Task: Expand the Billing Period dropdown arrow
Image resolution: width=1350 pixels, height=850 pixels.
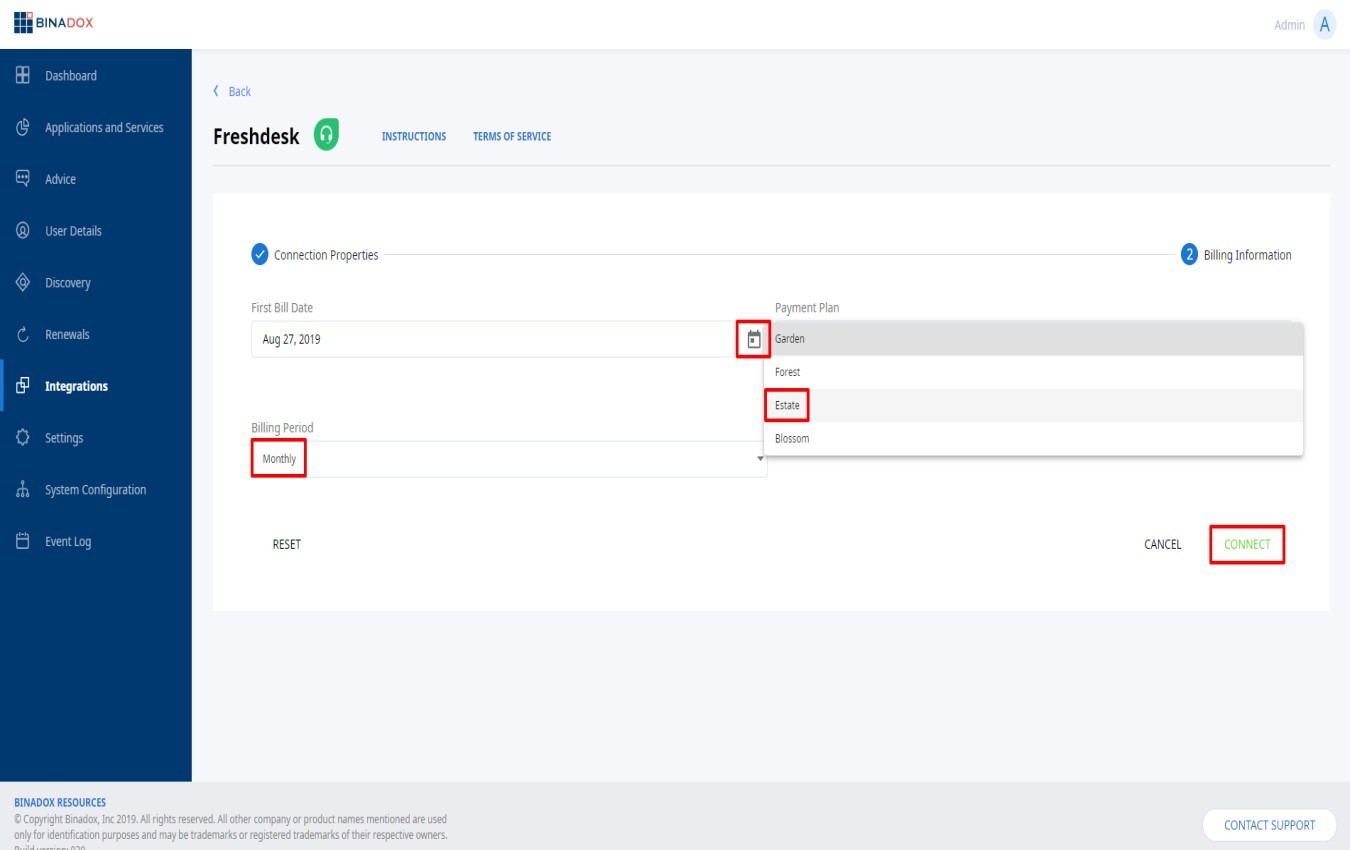Action: coord(760,459)
